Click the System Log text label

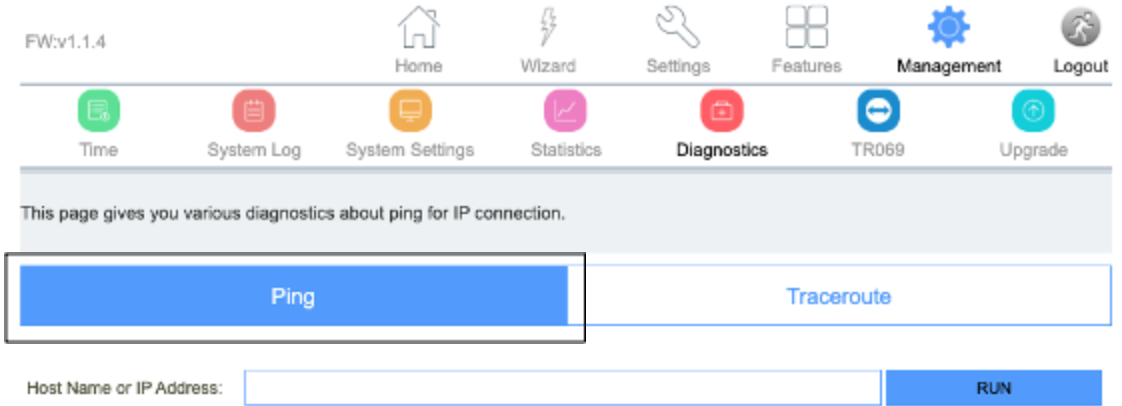(254, 151)
